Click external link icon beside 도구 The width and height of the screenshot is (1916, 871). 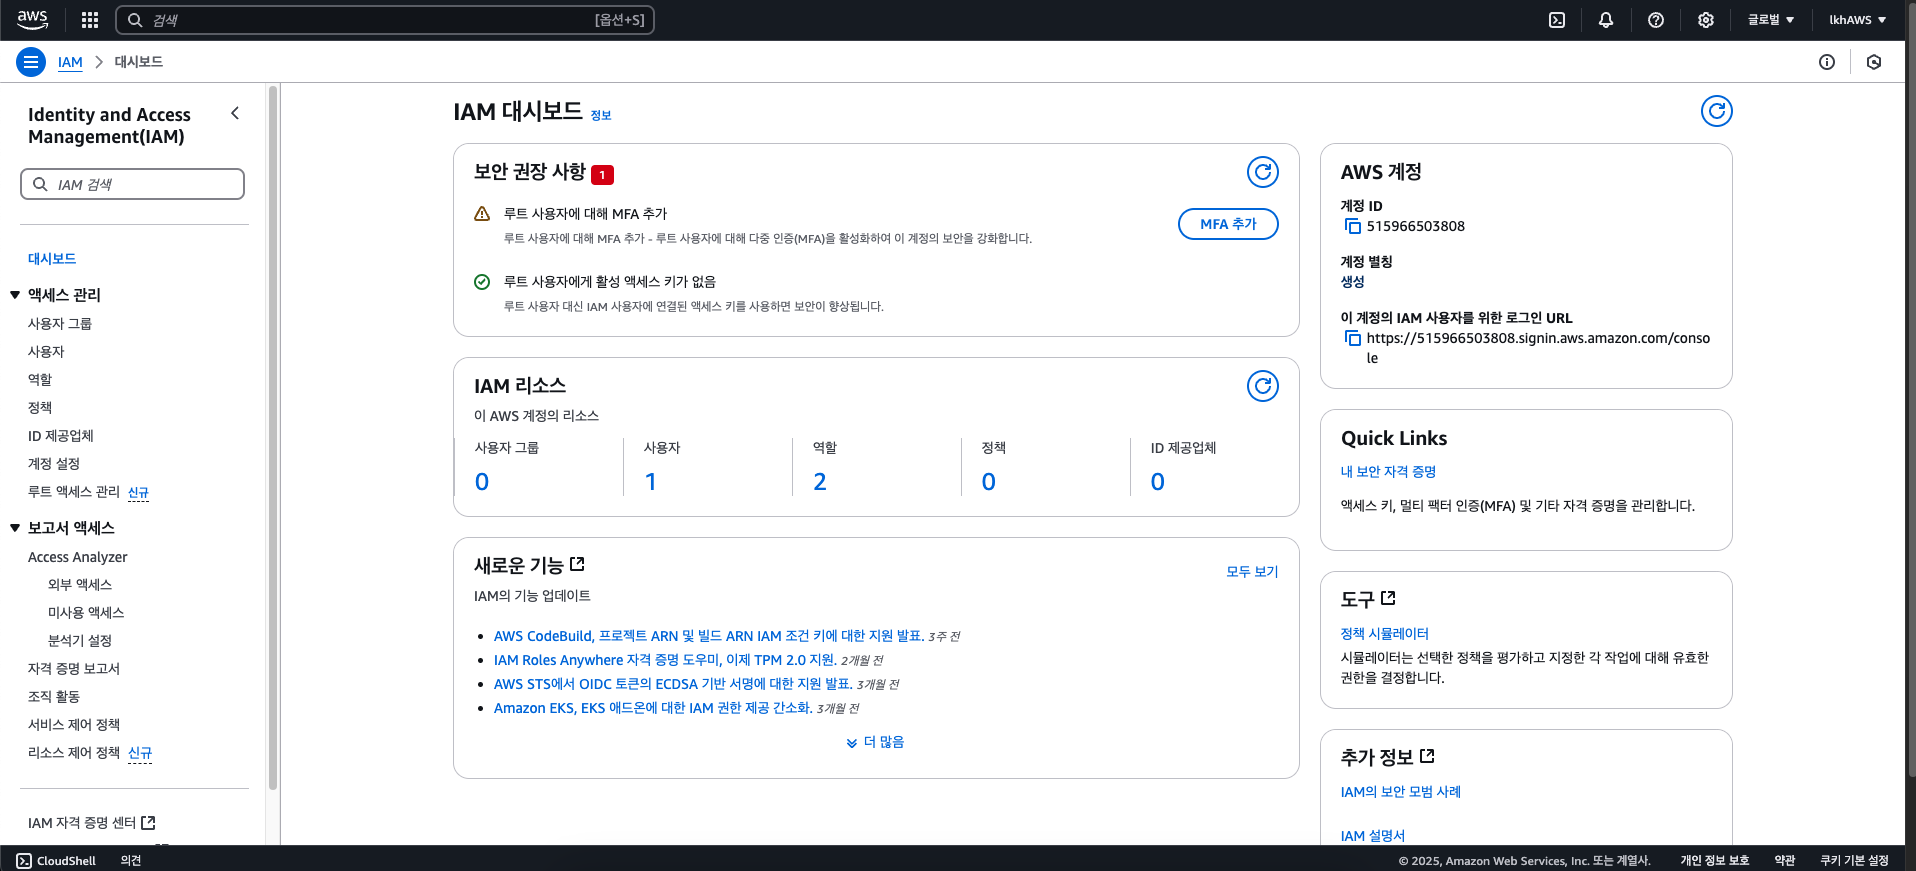click(x=1388, y=598)
